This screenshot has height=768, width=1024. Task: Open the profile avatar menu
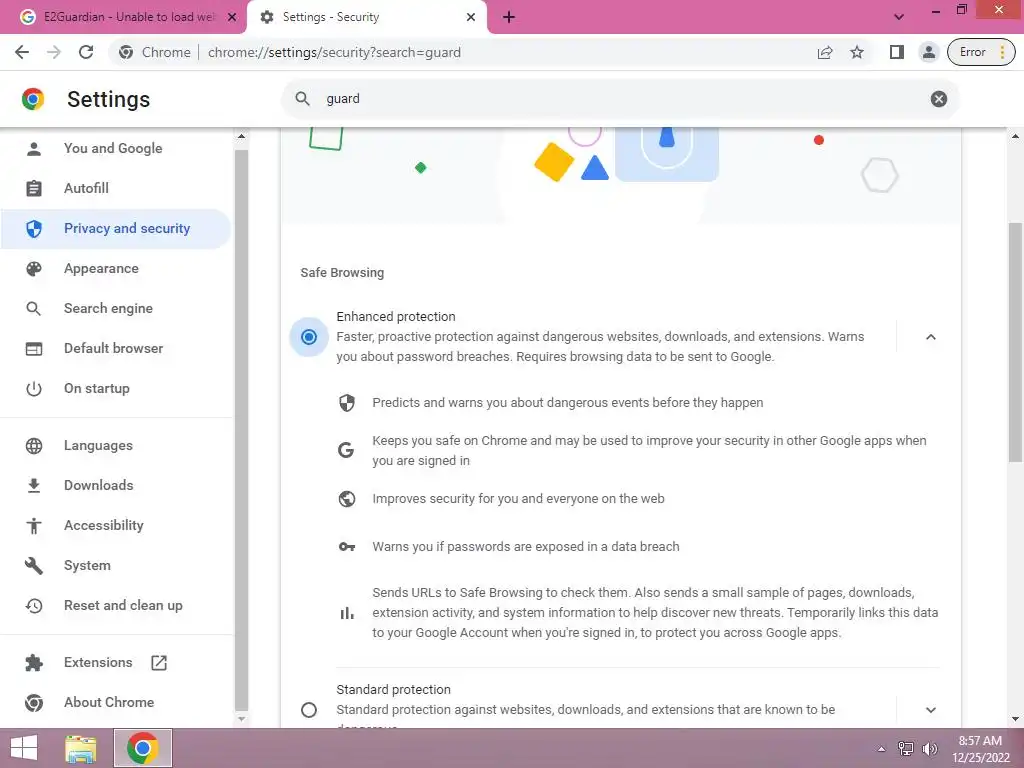click(x=928, y=52)
